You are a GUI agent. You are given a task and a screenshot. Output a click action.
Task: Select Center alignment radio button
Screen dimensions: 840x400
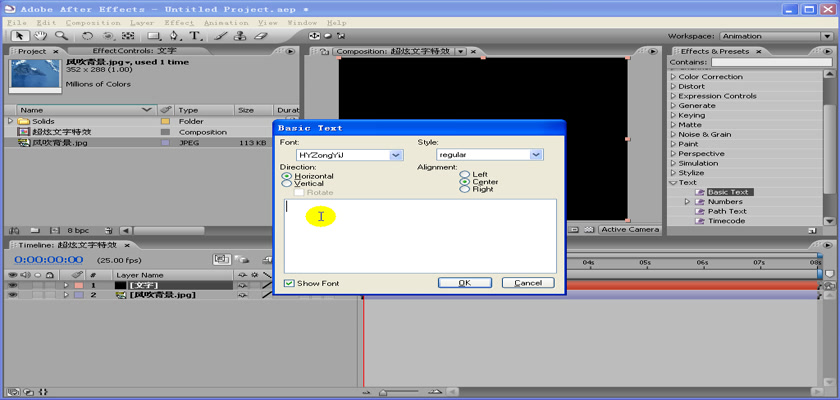464,182
